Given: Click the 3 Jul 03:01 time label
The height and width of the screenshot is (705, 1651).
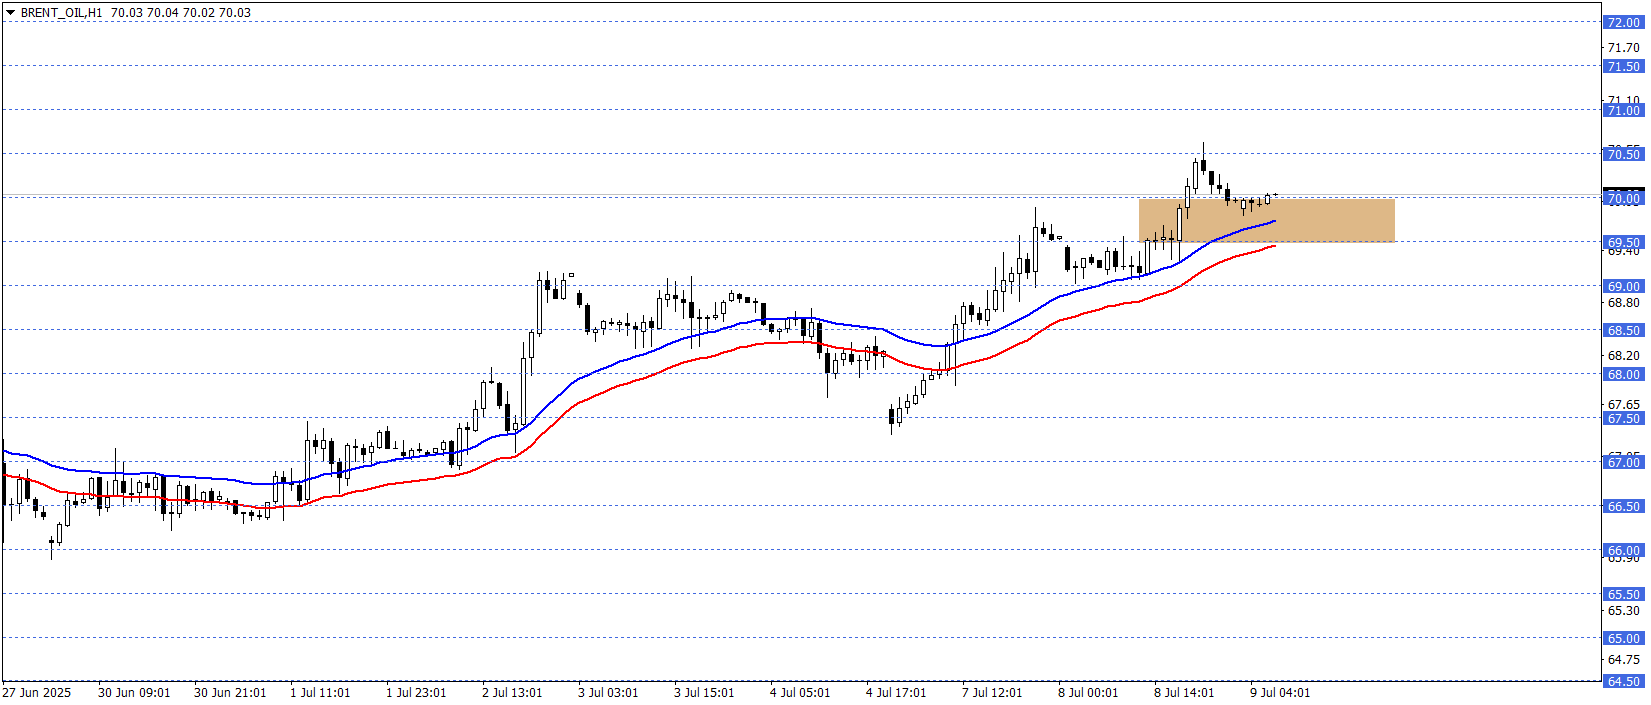Looking at the screenshot, I should coord(608,692).
